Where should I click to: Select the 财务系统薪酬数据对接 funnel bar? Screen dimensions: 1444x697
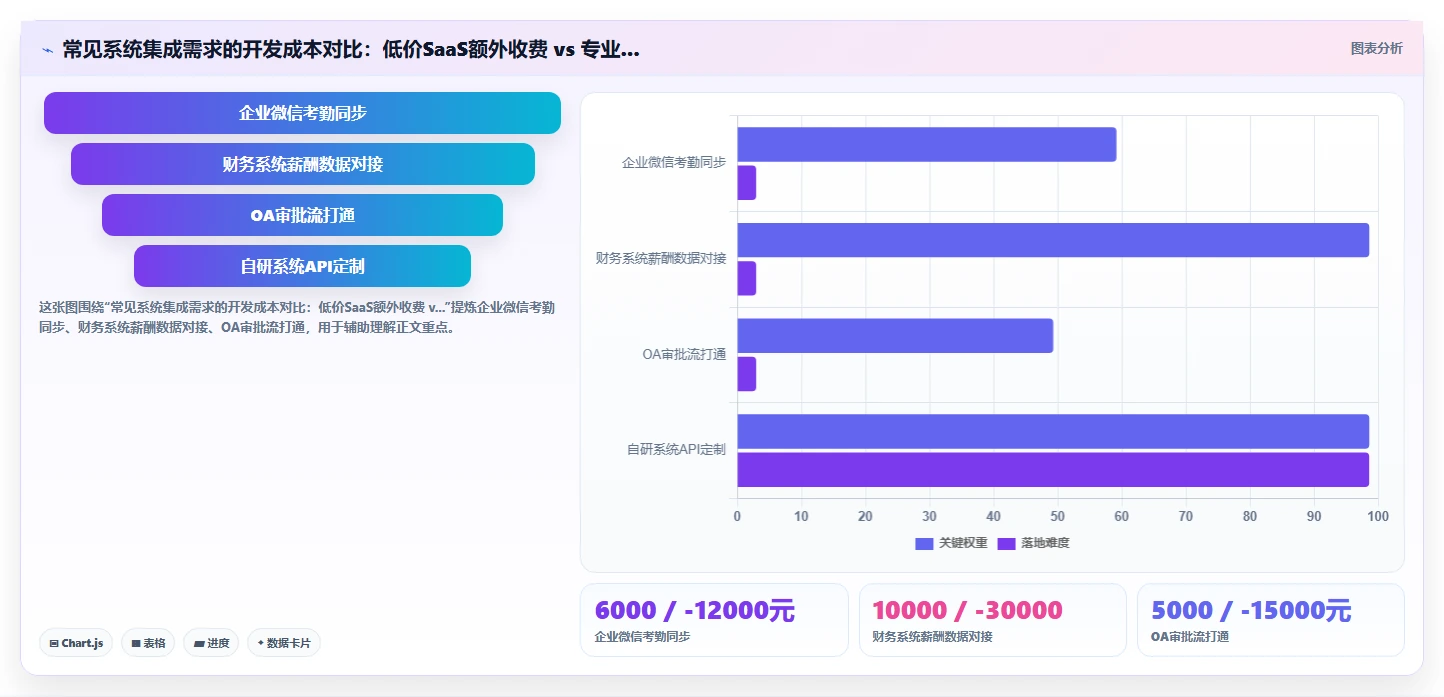tap(302, 164)
